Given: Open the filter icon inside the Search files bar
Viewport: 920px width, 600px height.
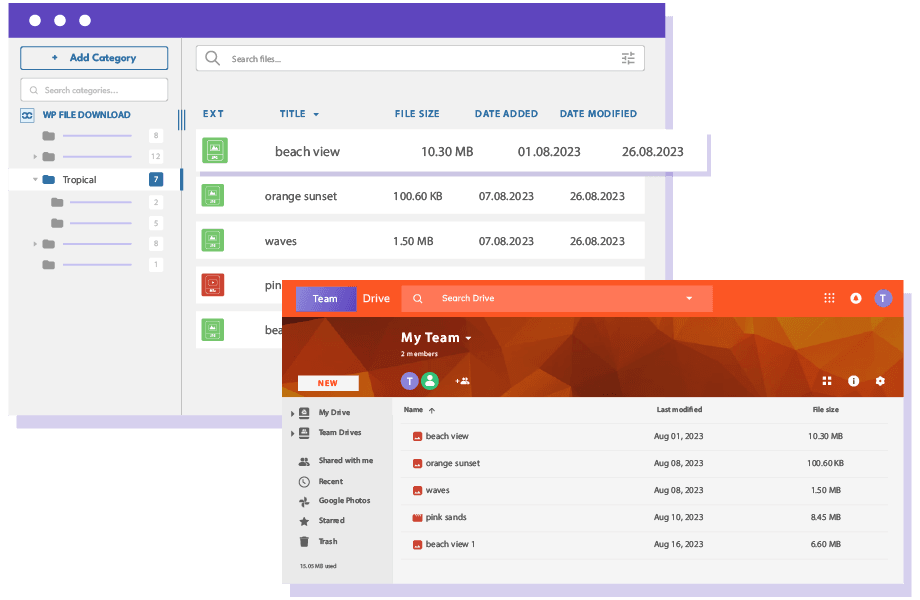Looking at the screenshot, I should [x=628, y=58].
